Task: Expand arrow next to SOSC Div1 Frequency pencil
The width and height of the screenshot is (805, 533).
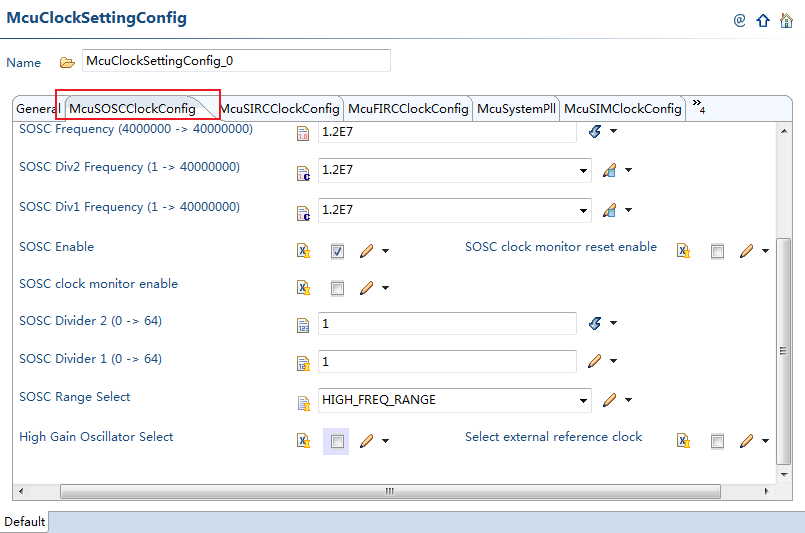Action: 628,210
